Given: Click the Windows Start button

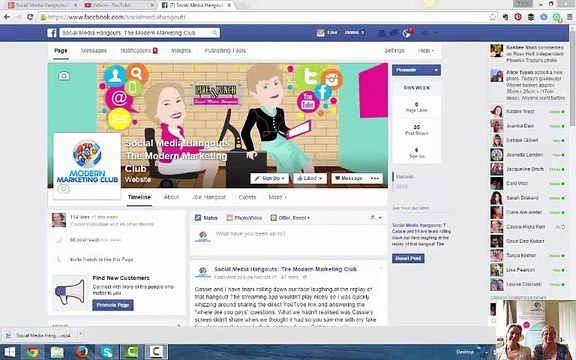Looking at the screenshot, I should (x=10, y=352).
